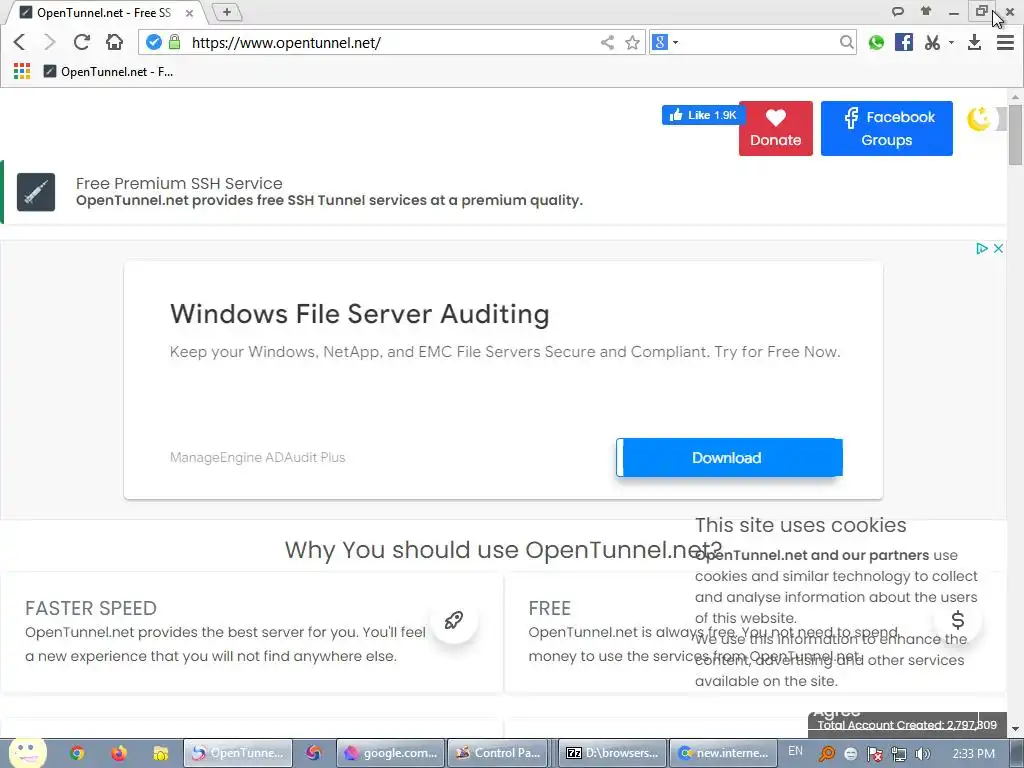Screen dimensions: 1024x768
Task: Click the Facebook Like 1.9K button
Action: [x=703, y=115]
